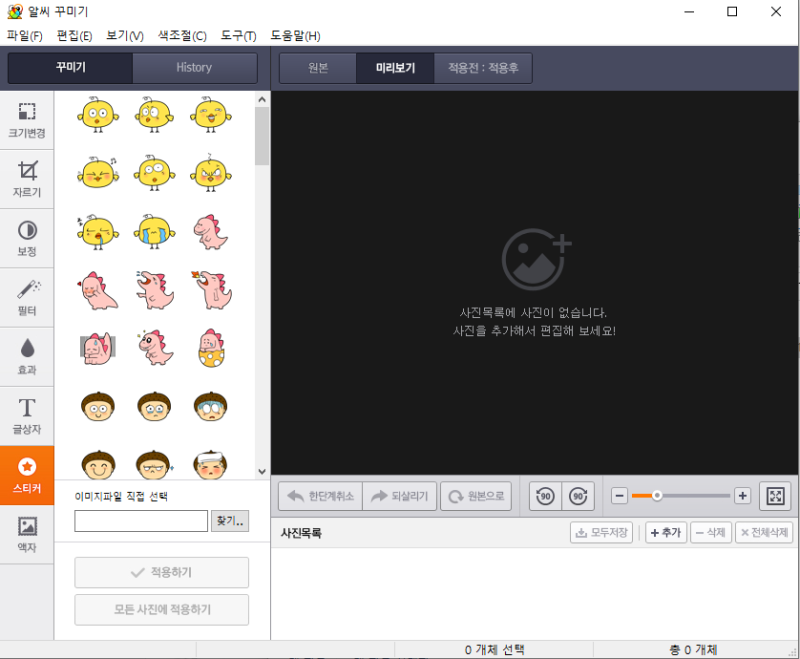Pick the fire-breathing pink dinosaur sticker
This screenshot has width=800, height=659.
pyautogui.click(x=212, y=290)
